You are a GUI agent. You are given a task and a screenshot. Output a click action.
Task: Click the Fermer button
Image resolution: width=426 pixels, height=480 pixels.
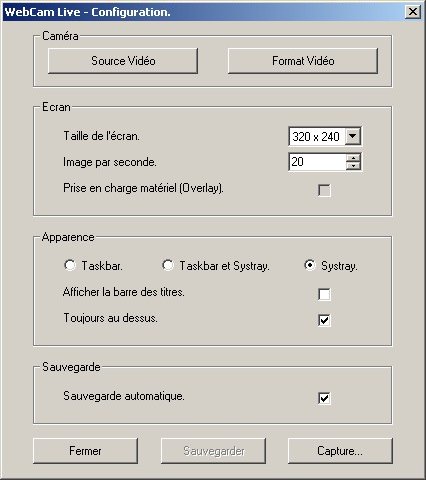click(x=85, y=451)
